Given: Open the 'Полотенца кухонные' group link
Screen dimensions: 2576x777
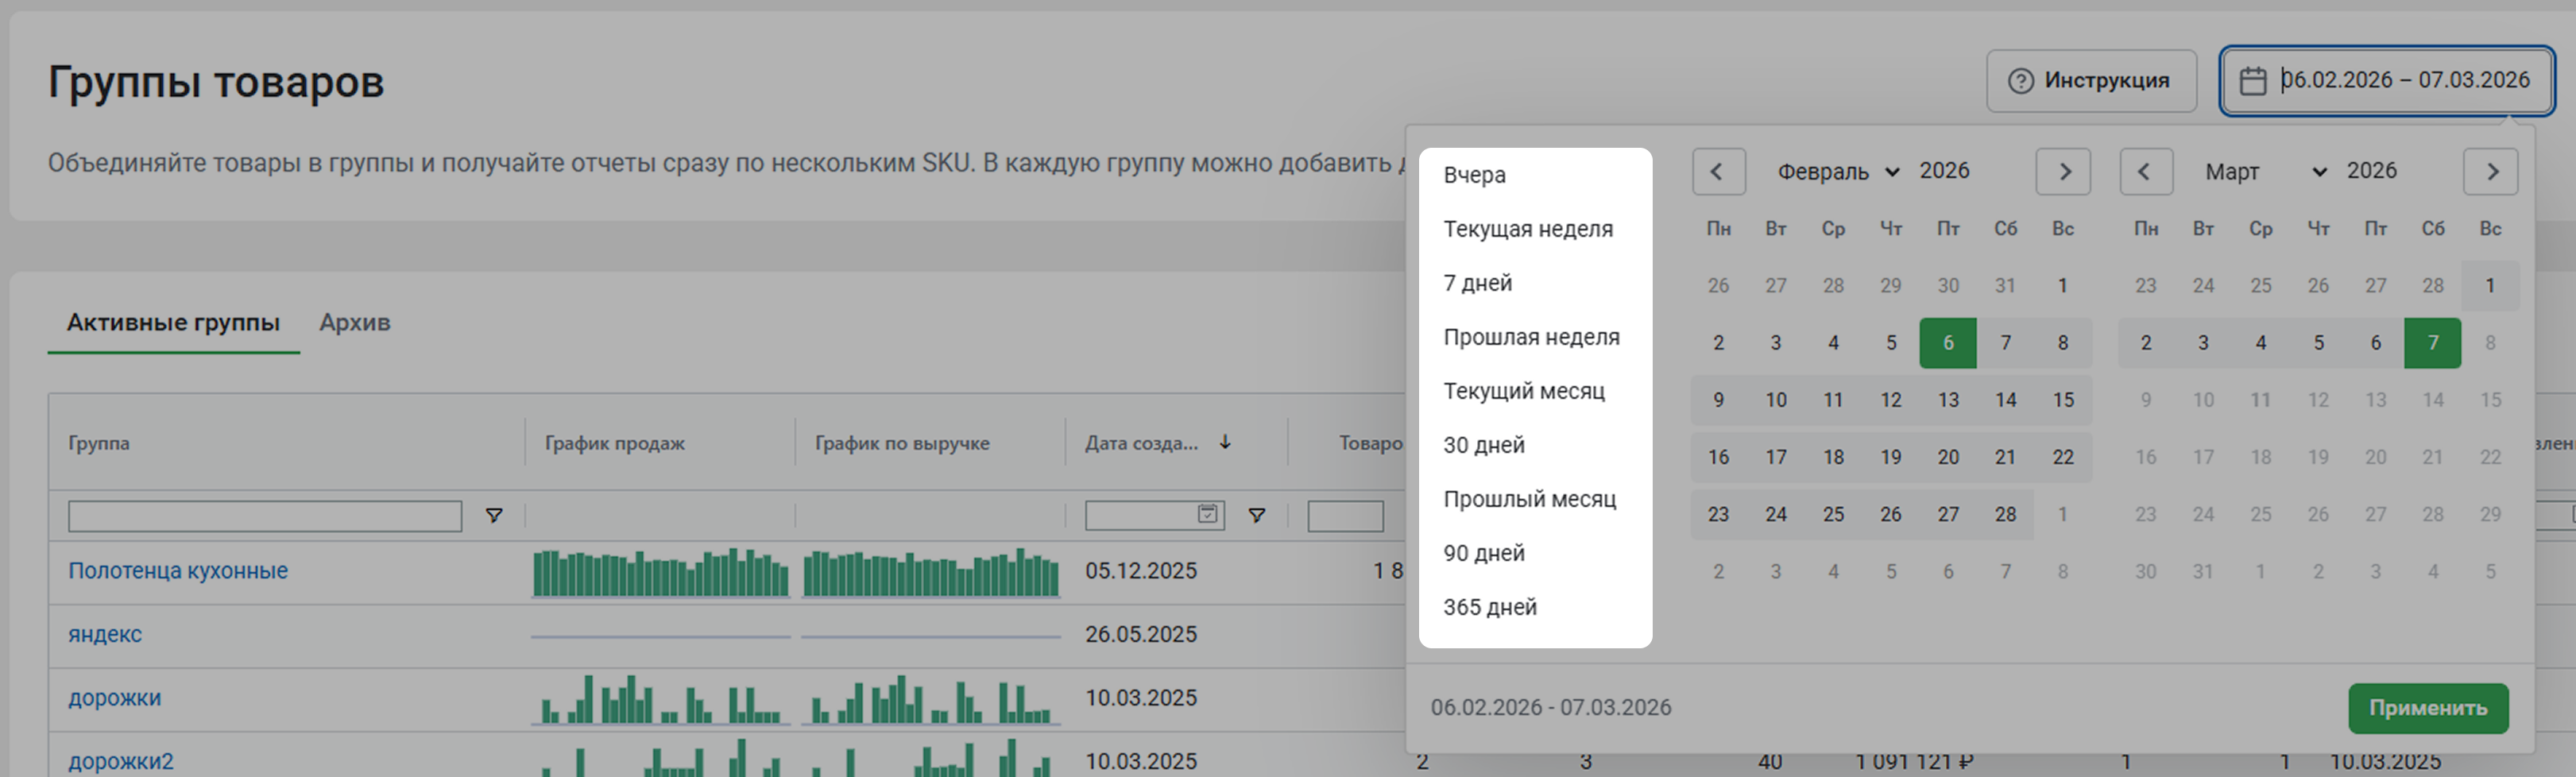Looking at the screenshot, I should click(178, 571).
